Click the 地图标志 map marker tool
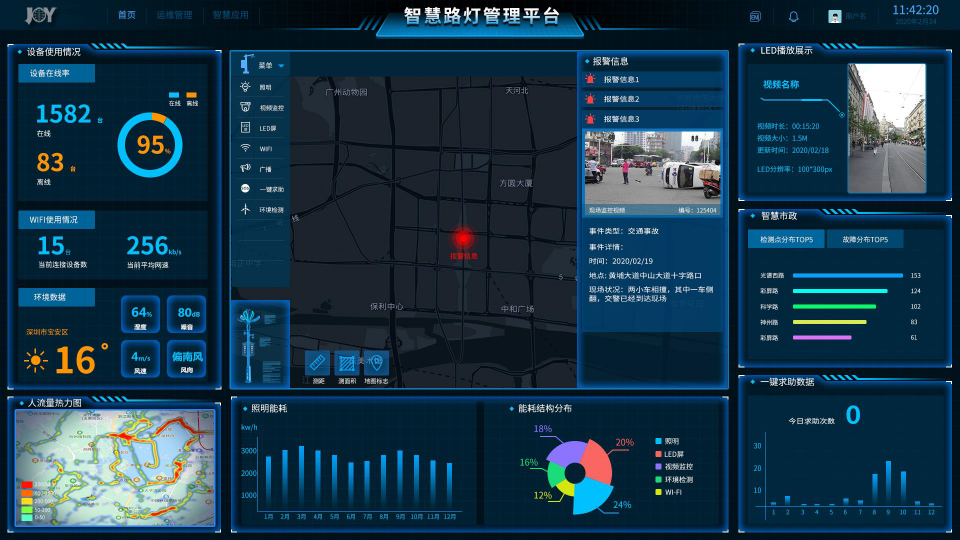The width and height of the screenshot is (960, 540). 376,364
